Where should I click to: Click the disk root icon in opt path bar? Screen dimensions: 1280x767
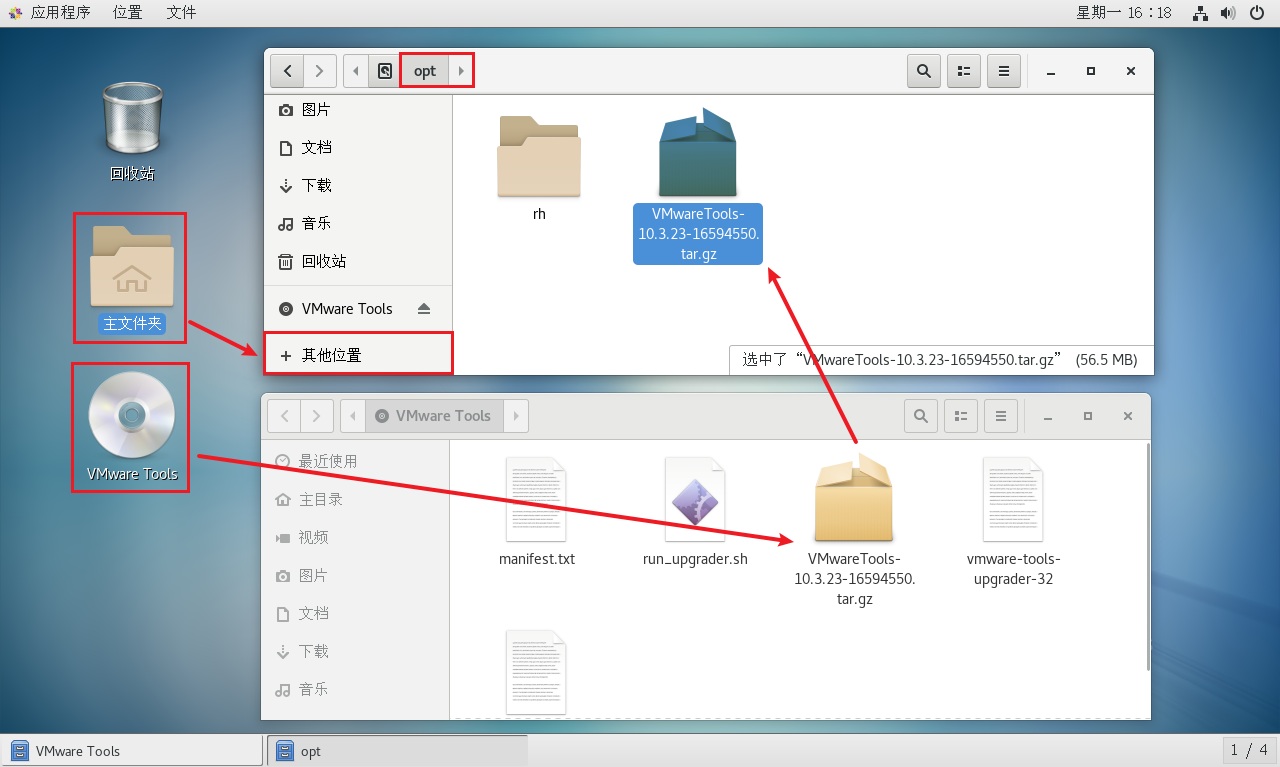click(385, 71)
